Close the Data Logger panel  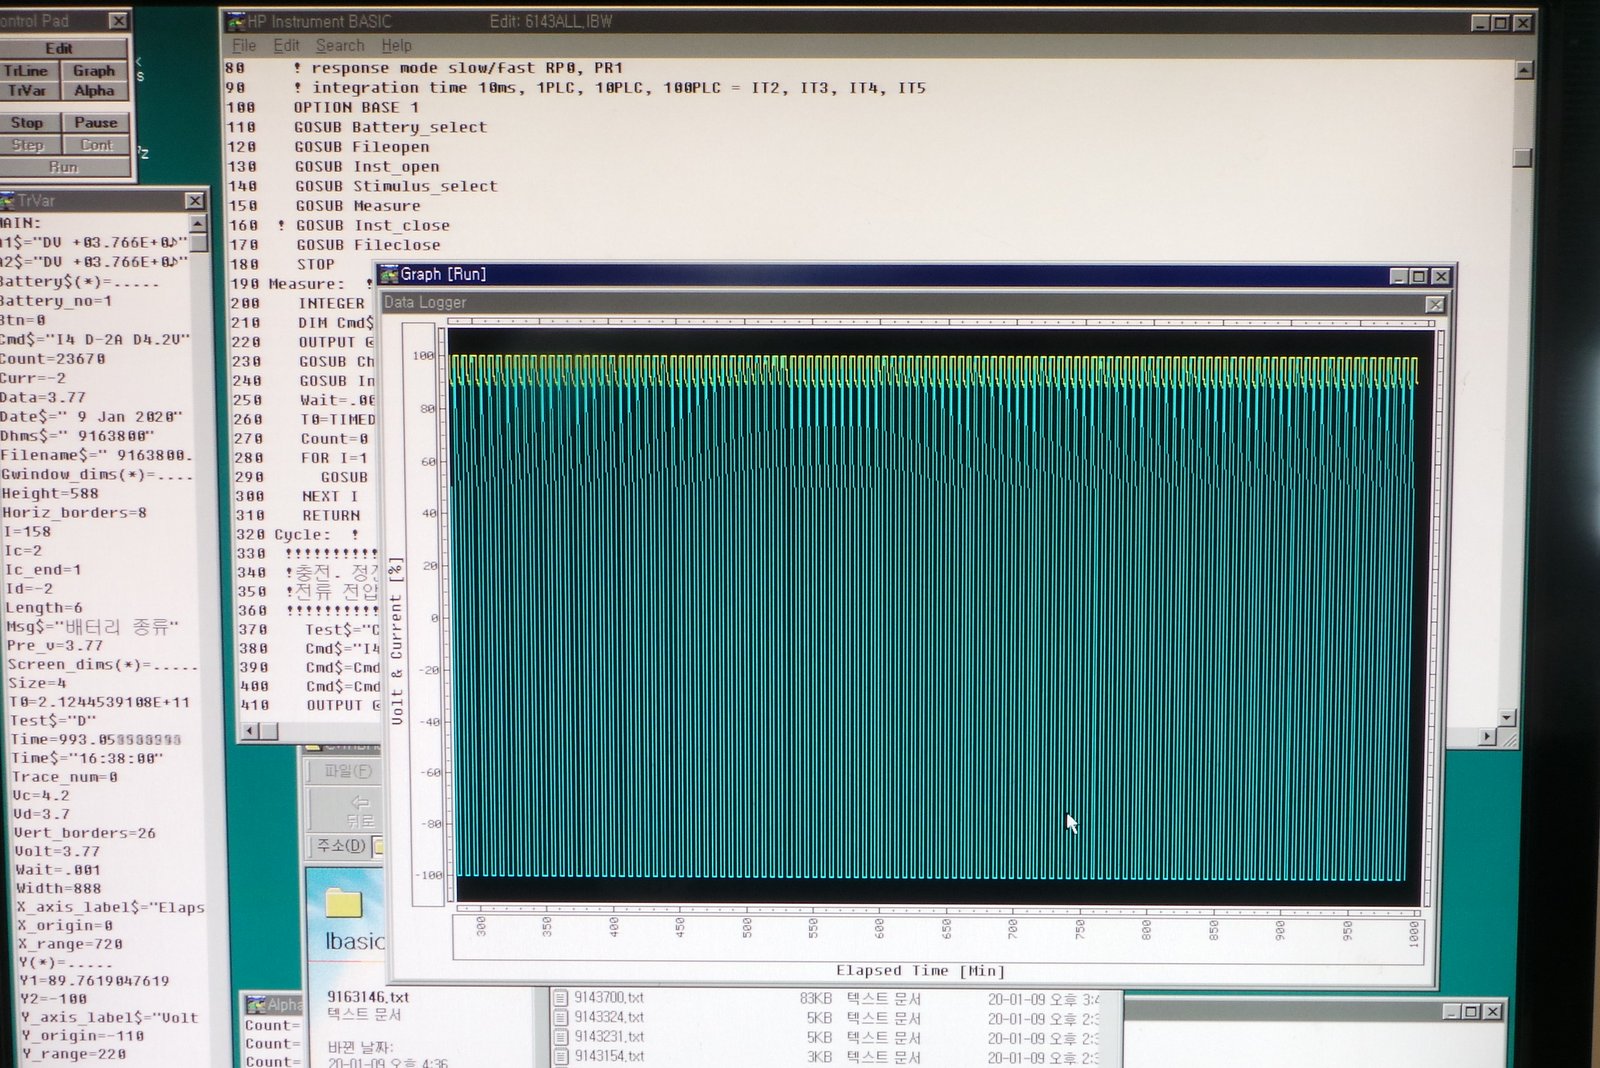1434,304
